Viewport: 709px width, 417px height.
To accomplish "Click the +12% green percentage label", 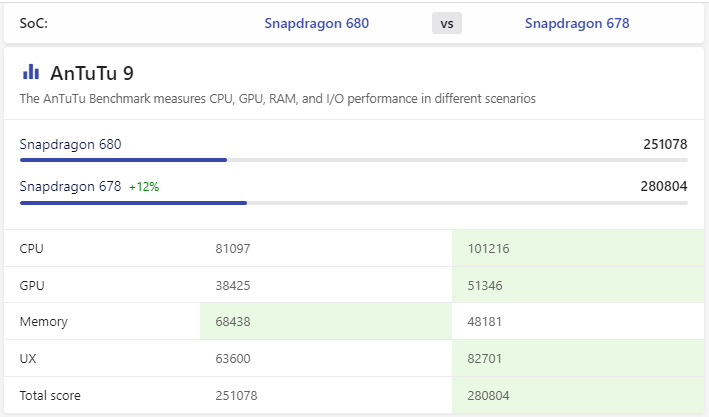I will (x=144, y=187).
